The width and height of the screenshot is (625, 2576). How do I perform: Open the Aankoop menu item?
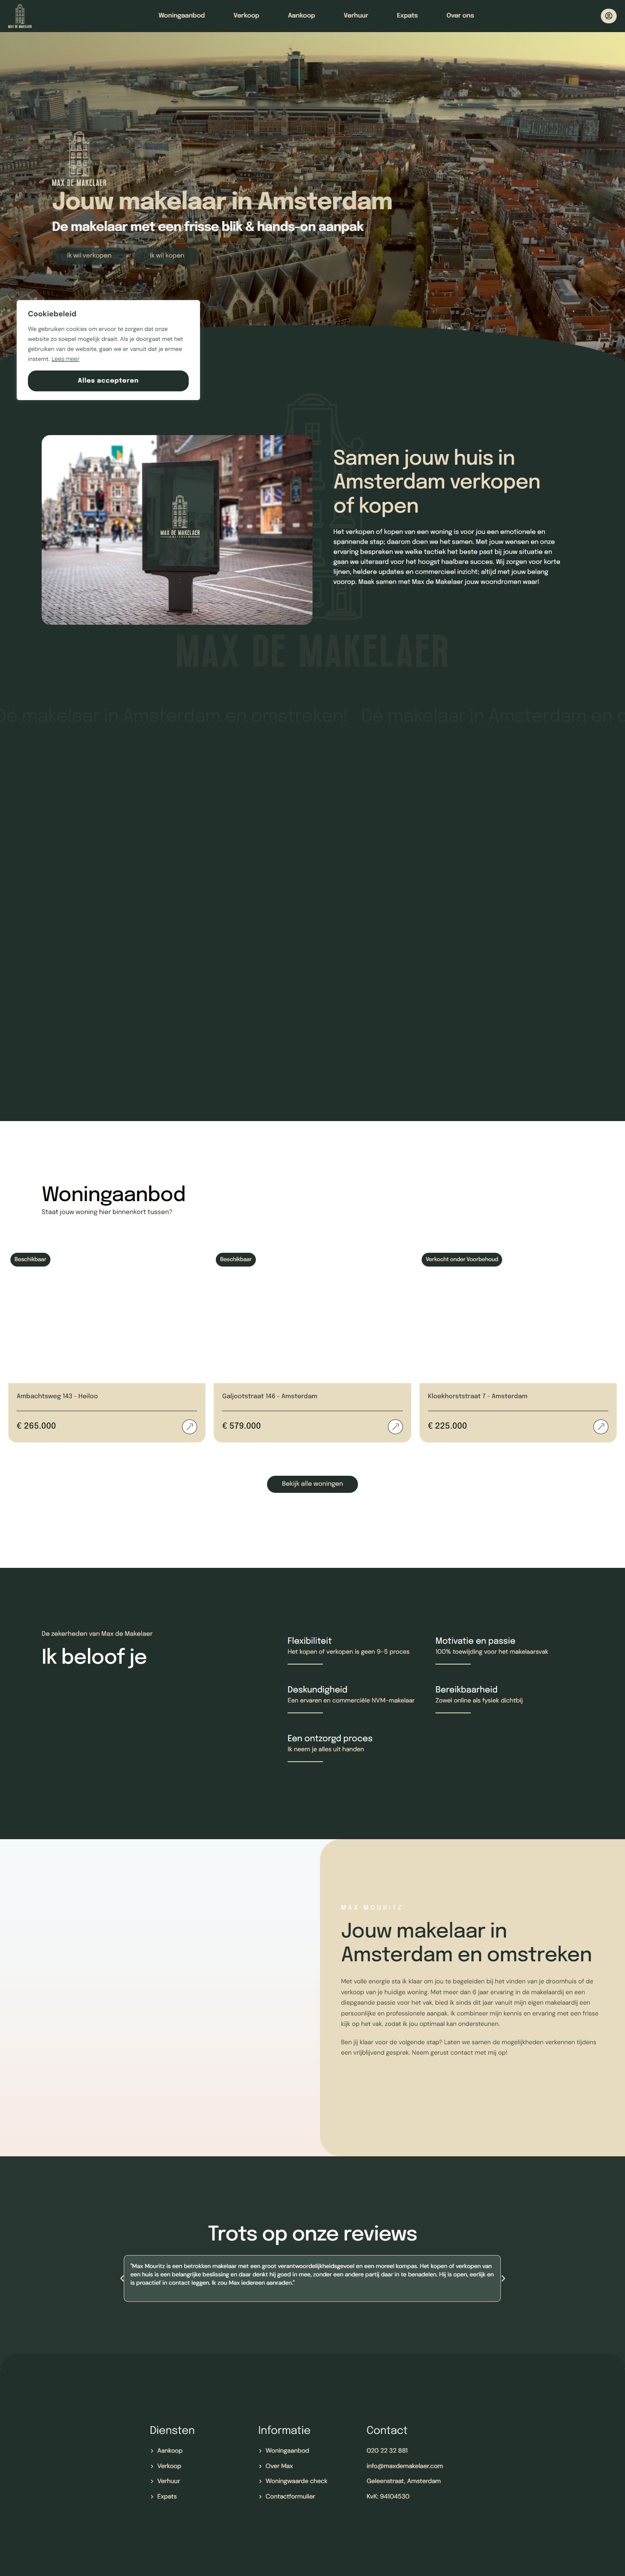pyautogui.click(x=301, y=16)
